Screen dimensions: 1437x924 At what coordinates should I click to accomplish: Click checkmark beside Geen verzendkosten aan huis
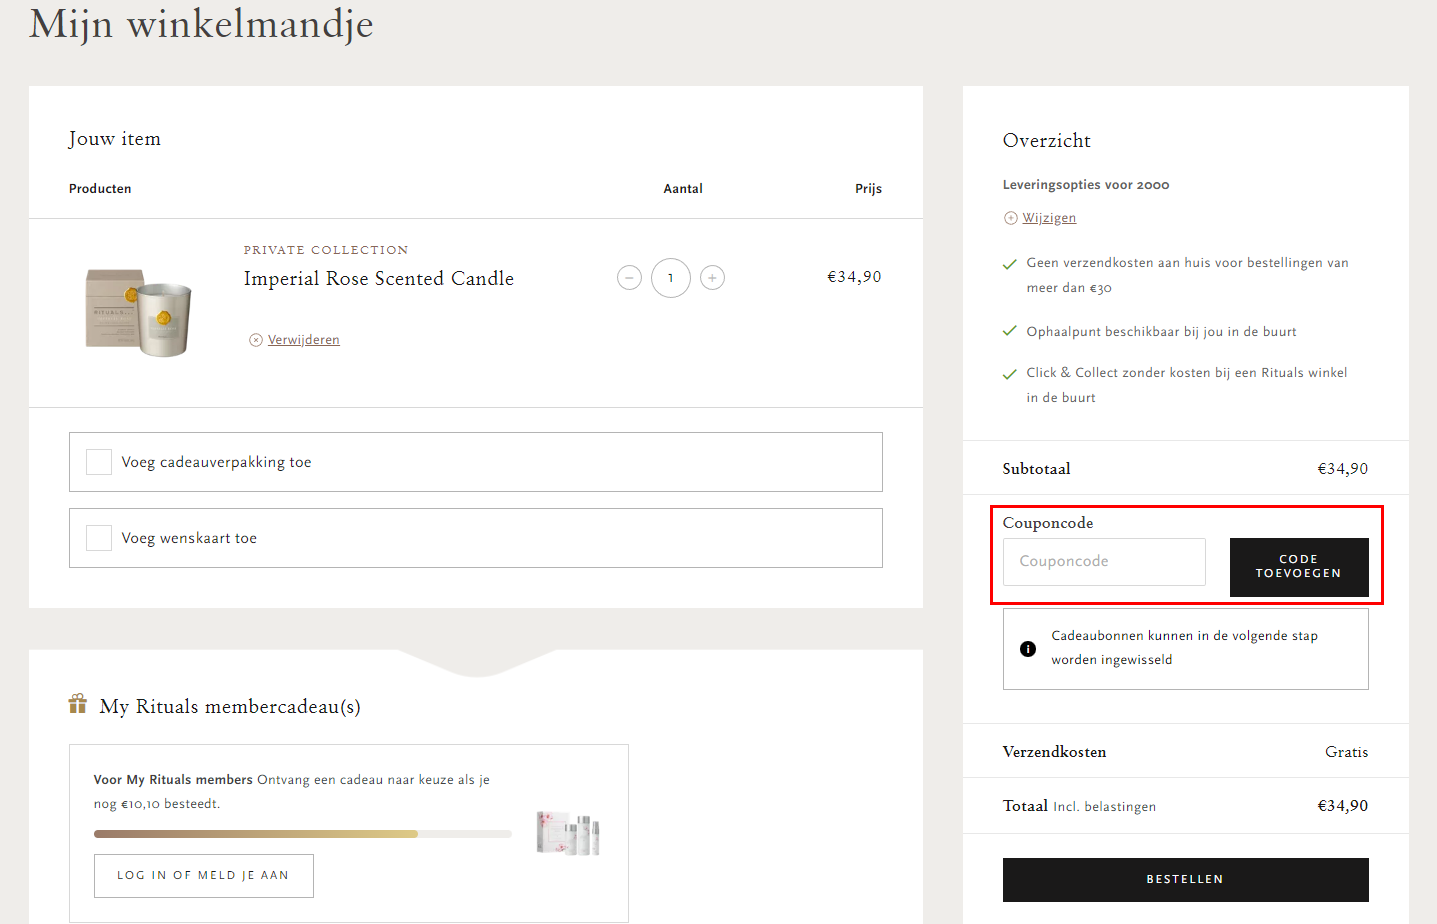coord(1010,264)
